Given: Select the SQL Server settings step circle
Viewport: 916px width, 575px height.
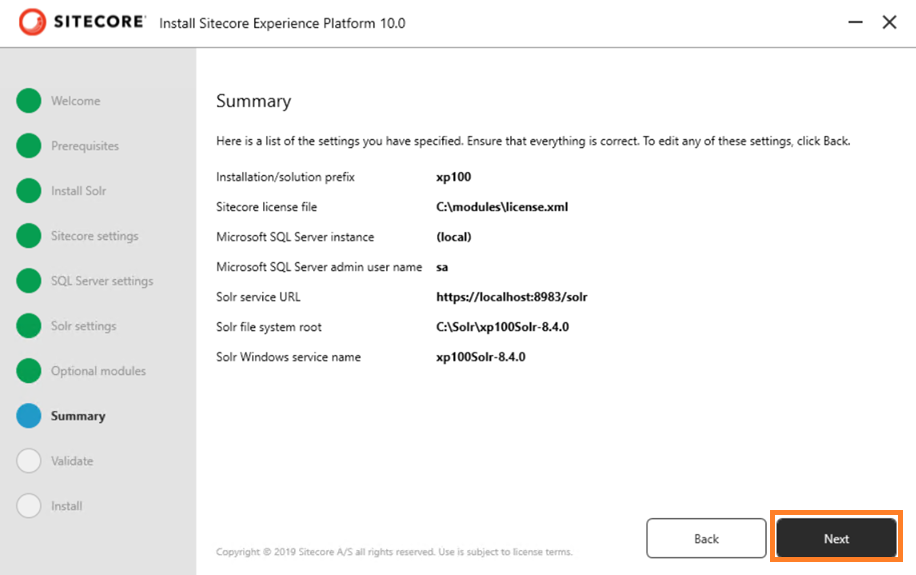Looking at the screenshot, I should [x=29, y=280].
